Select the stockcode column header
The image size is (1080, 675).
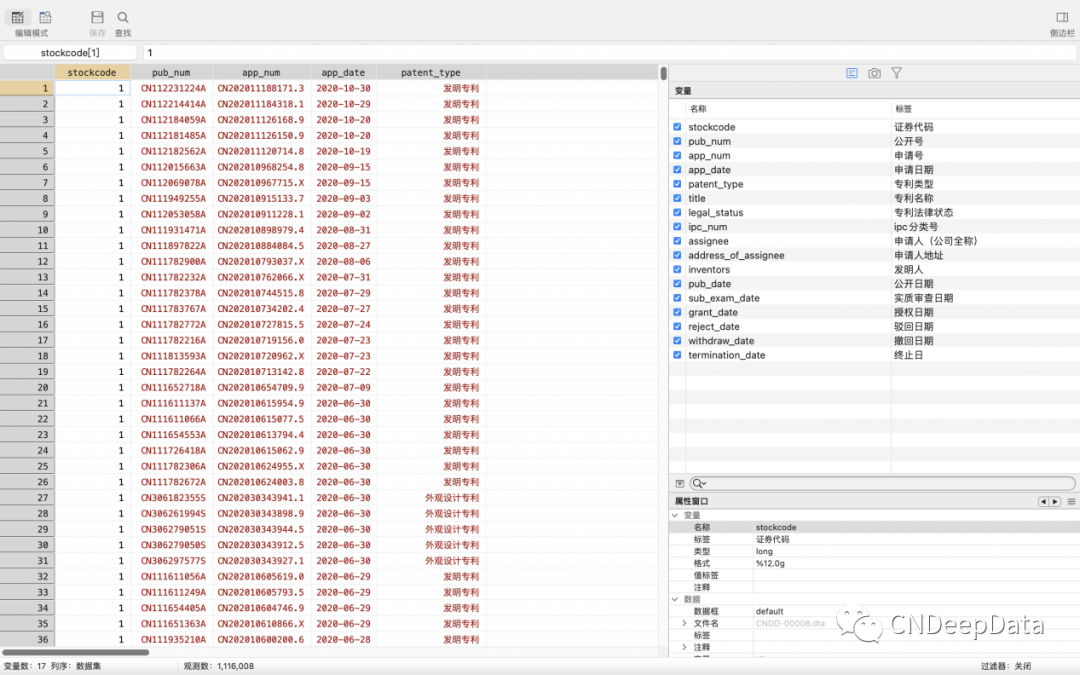coord(92,72)
